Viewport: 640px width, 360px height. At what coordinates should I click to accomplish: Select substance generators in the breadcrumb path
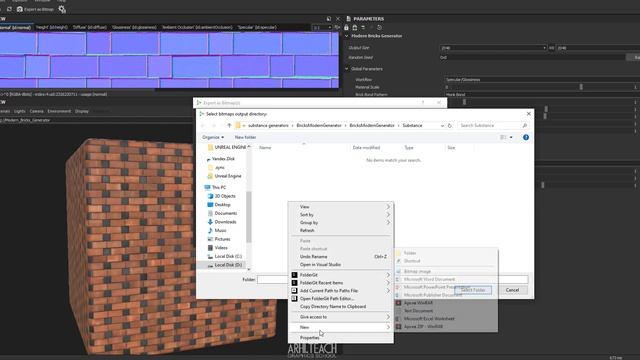268,126
